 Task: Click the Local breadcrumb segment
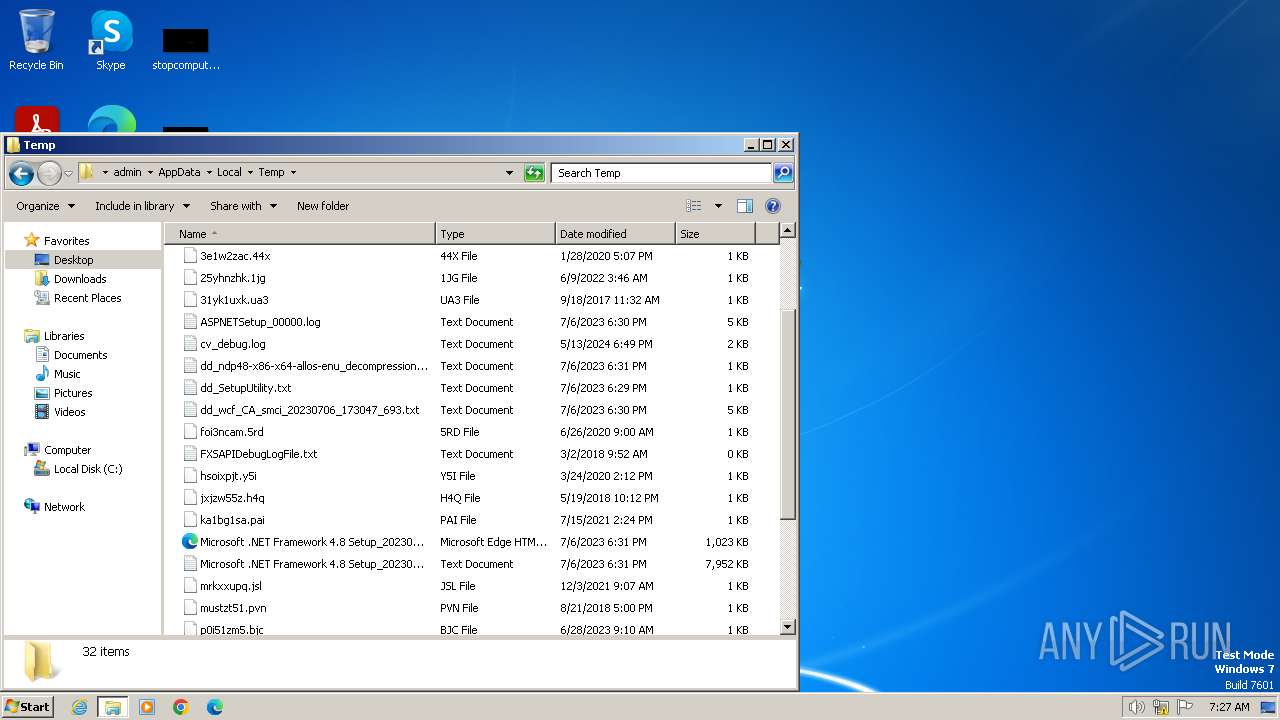[x=229, y=173]
